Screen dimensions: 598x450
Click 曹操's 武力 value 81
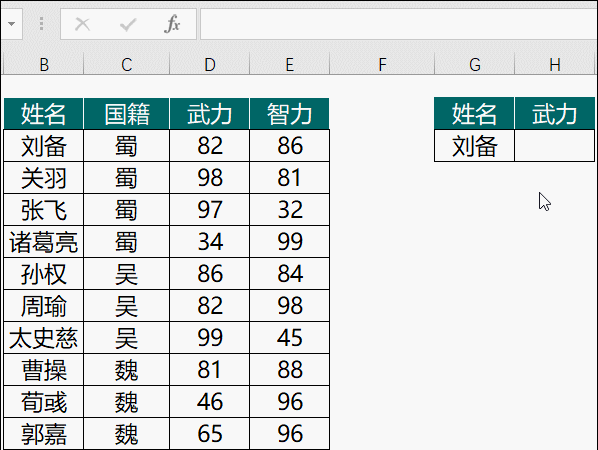coord(209,370)
